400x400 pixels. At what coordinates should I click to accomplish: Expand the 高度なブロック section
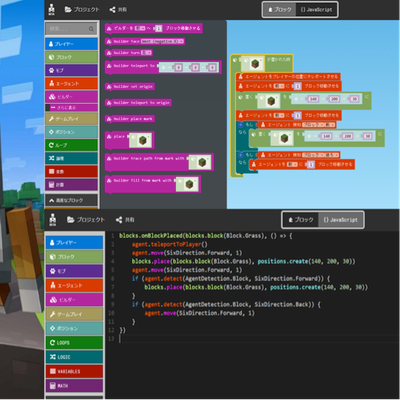coord(71,200)
